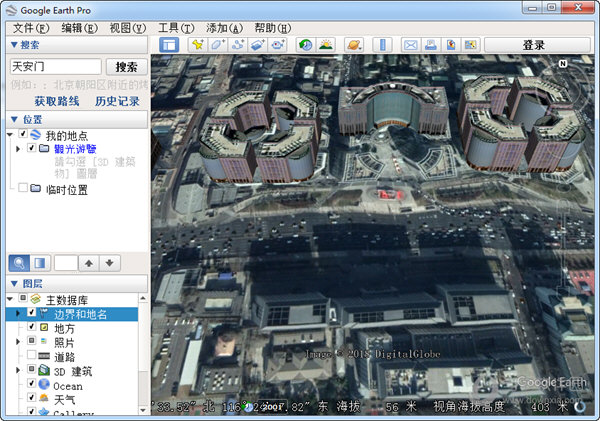
Task: Click the down arrow button in Places panel
Action: point(110,263)
